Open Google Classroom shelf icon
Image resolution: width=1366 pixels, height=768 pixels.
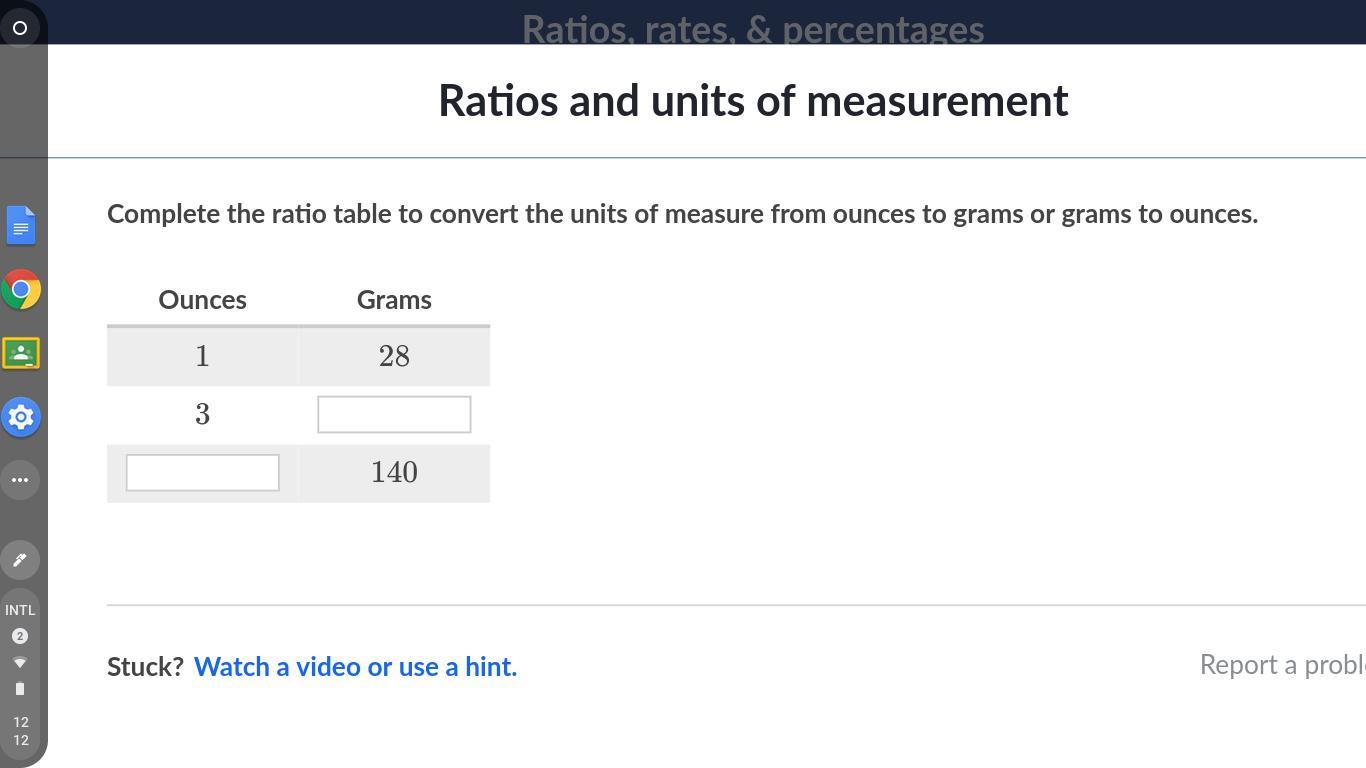(21, 353)
